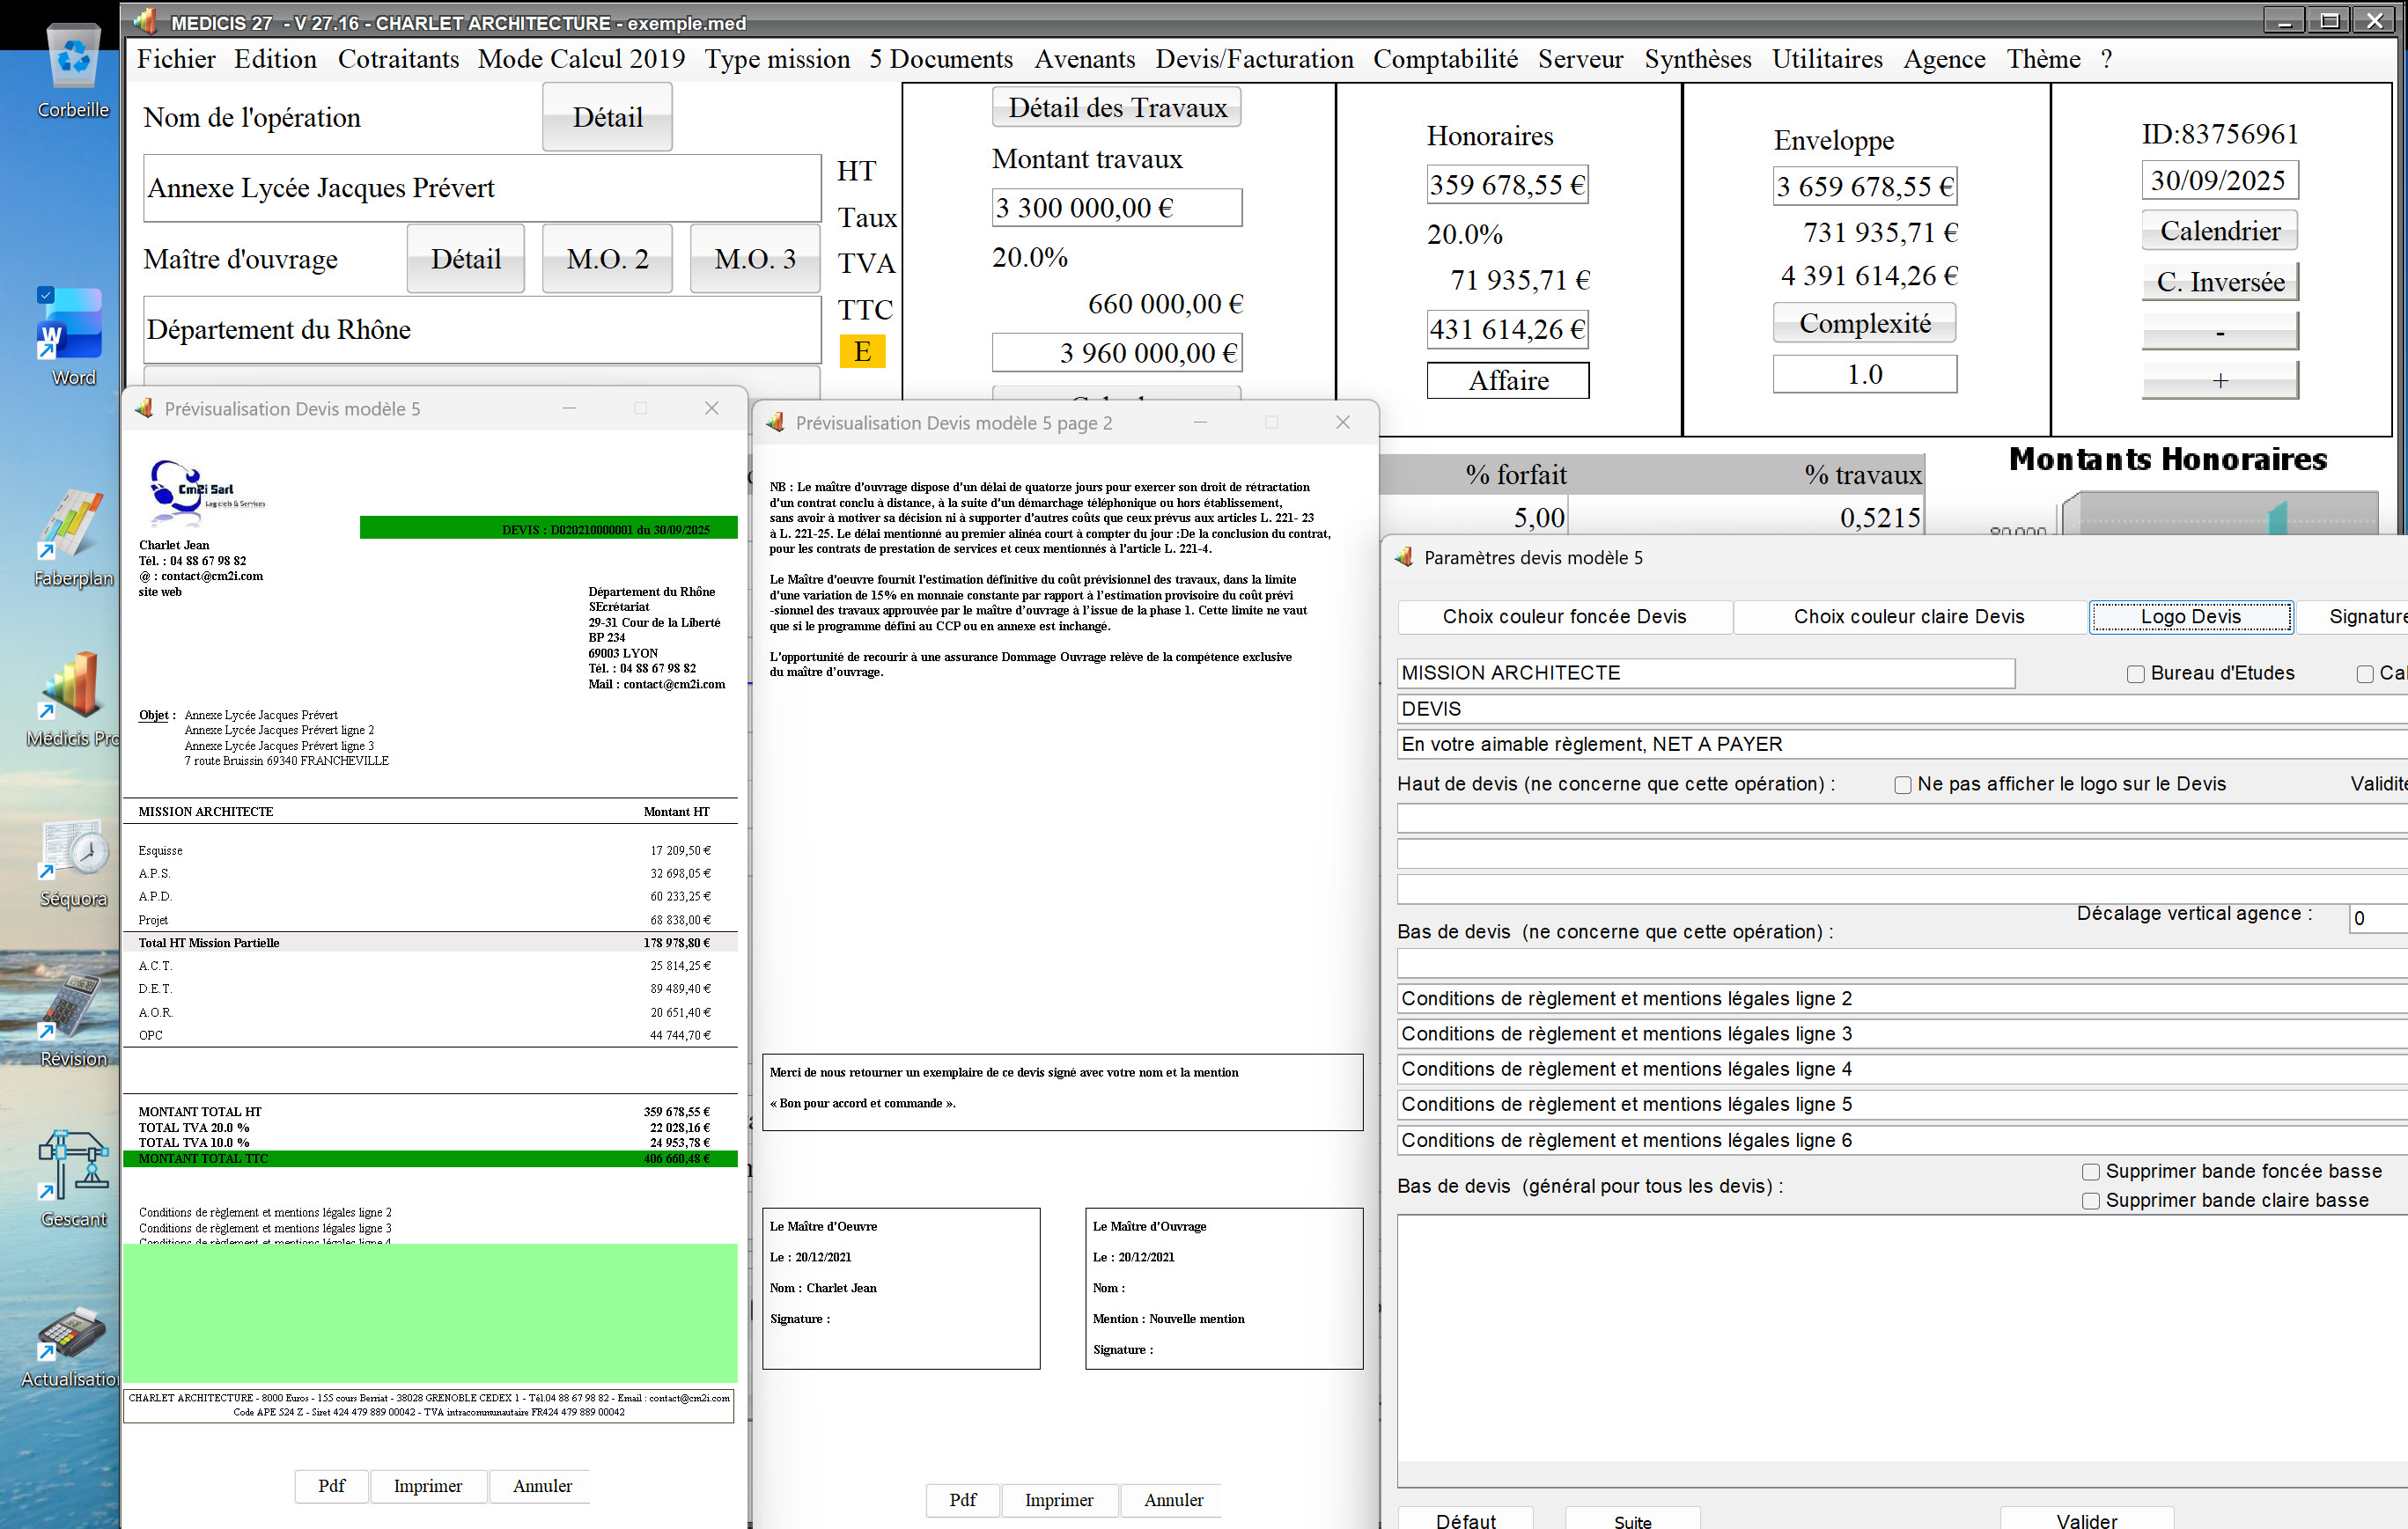Click the yellow E indicator box
This screenshot has width=2408, height=1529.
[x=861, y=352]
